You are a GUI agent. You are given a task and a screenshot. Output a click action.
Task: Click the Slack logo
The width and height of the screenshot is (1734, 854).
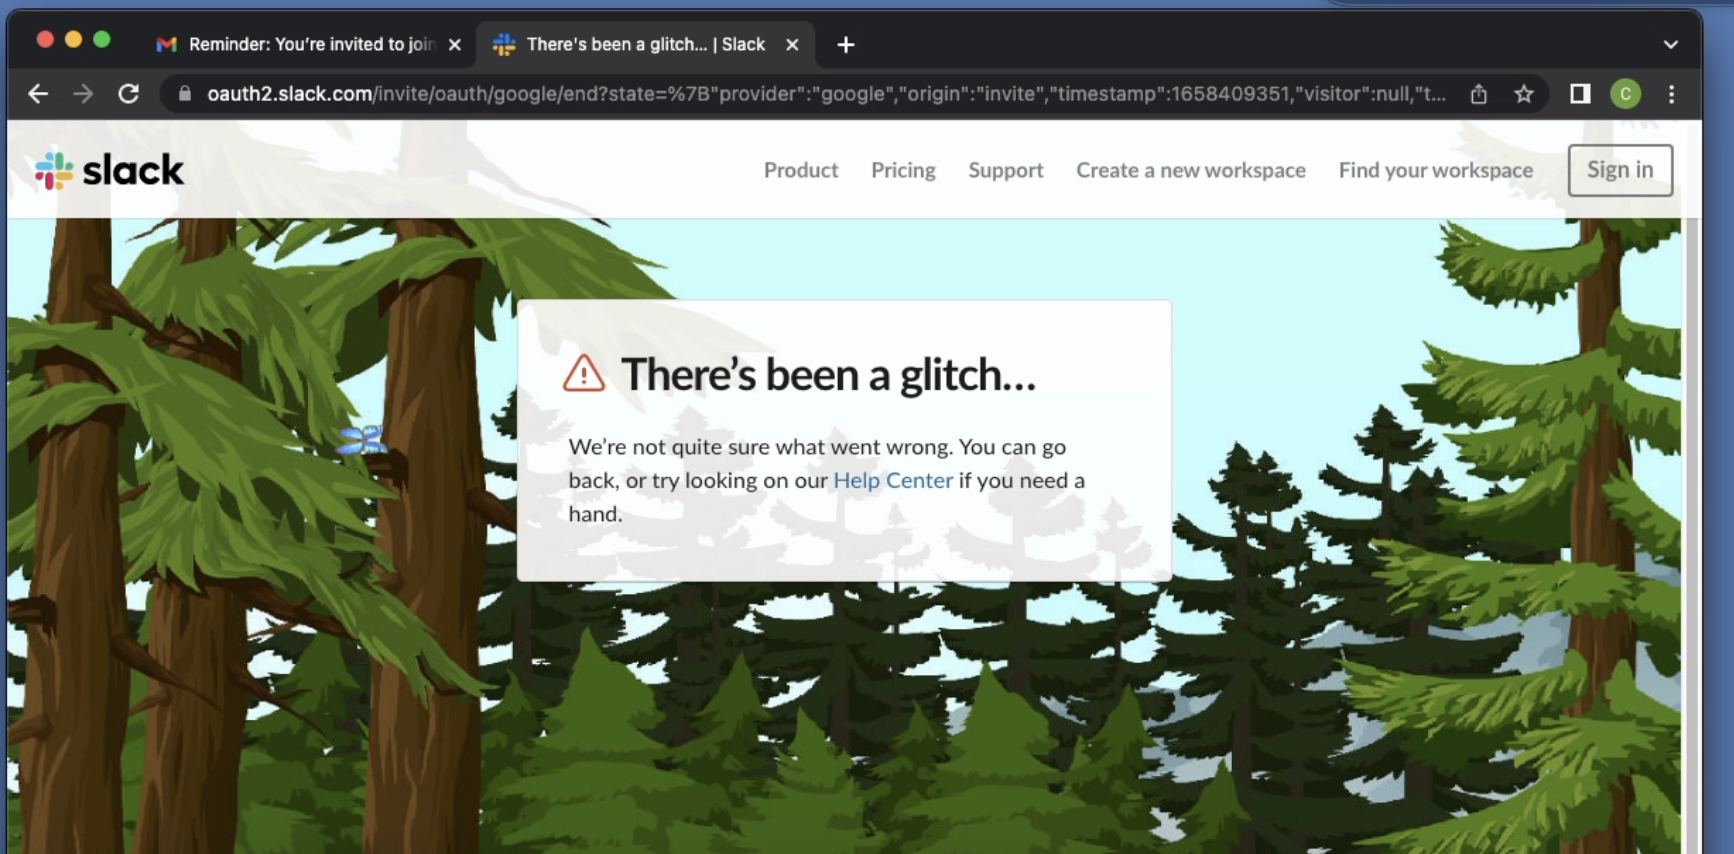tap(109, 170)
